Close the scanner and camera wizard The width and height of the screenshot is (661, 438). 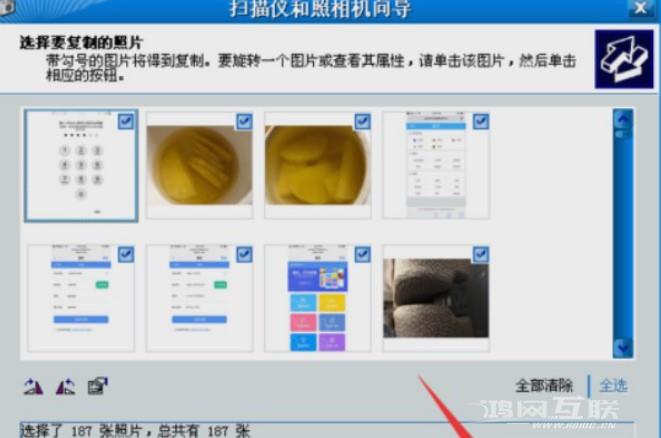pos(641,8)
